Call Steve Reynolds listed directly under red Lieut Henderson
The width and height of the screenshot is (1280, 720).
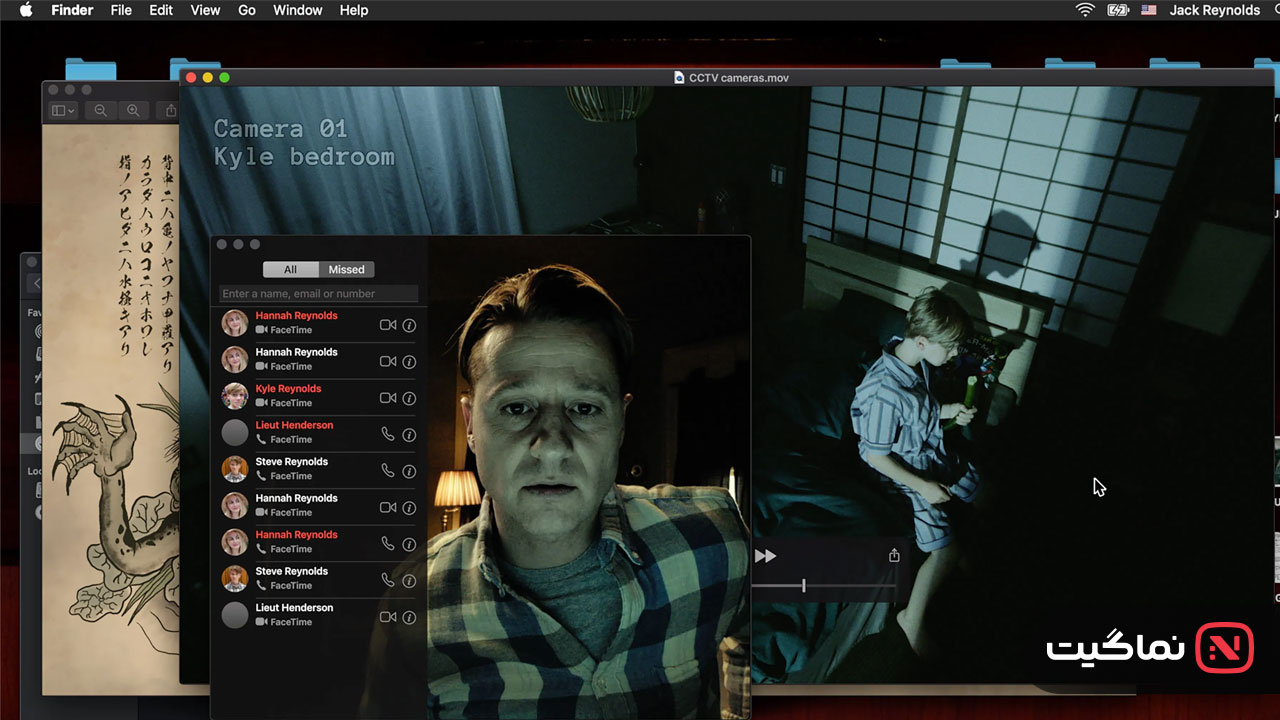point(388,471)
